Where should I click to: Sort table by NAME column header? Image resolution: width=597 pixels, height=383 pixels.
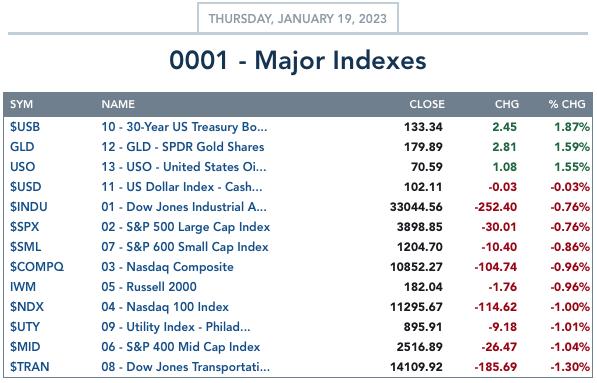118,104
